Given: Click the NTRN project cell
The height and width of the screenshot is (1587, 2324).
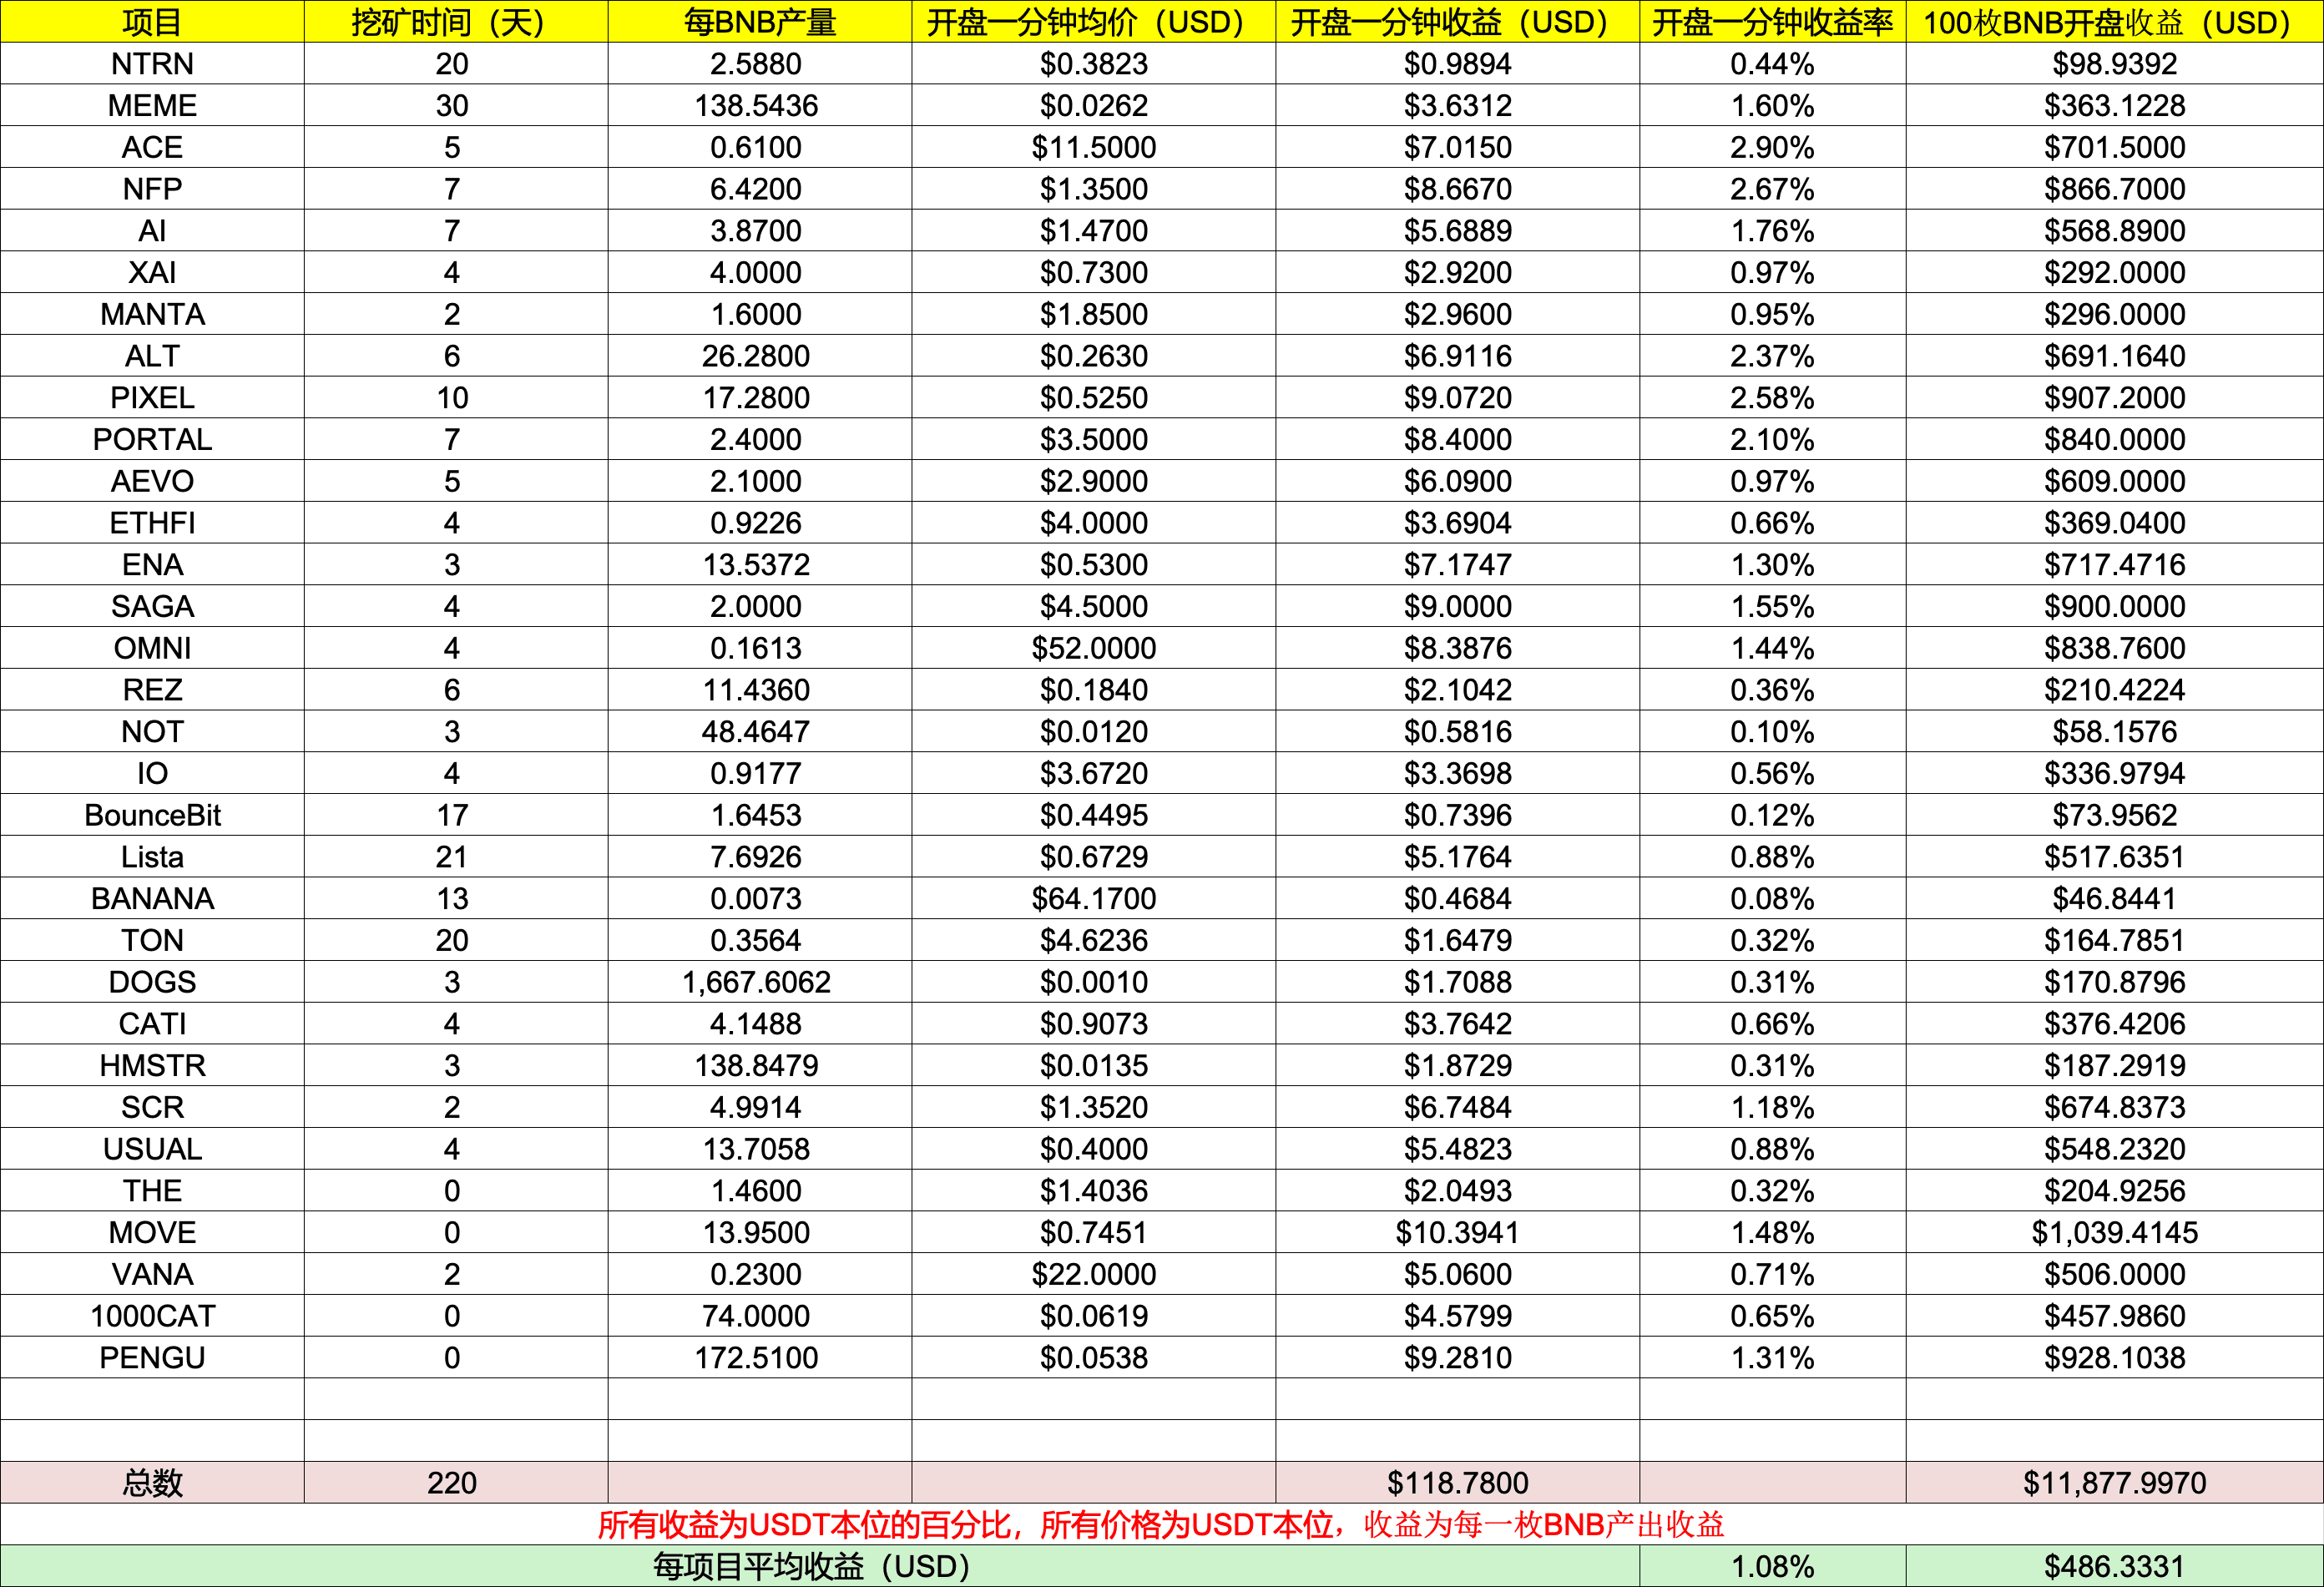Looking at the screenshot, I should click(152, 64).
